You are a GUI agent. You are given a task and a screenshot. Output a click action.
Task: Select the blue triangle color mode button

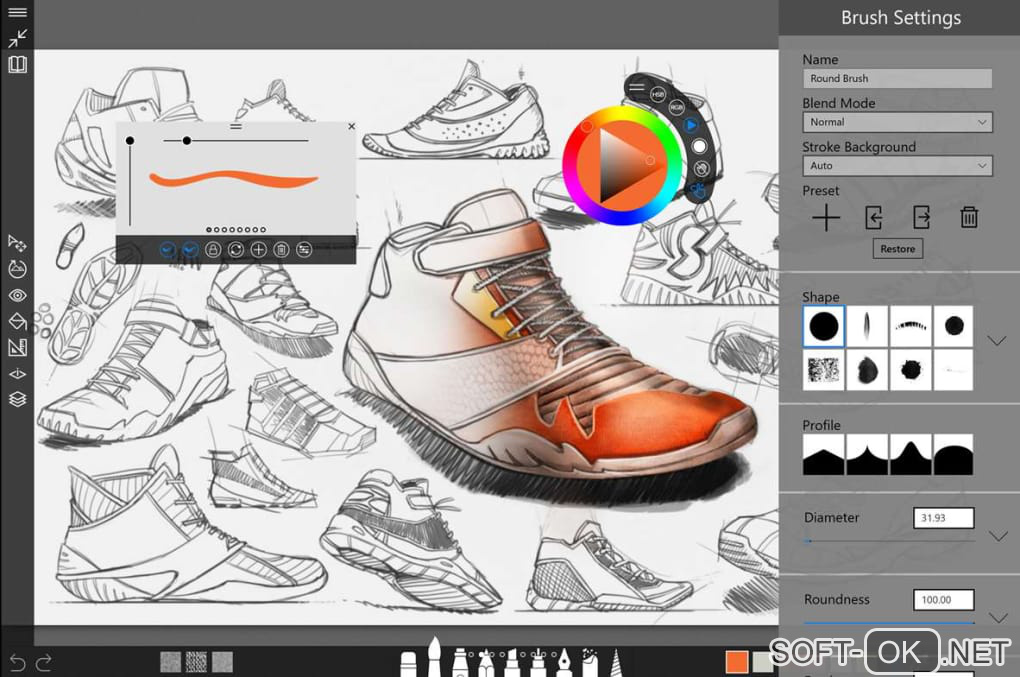click(x=691, y=125)
